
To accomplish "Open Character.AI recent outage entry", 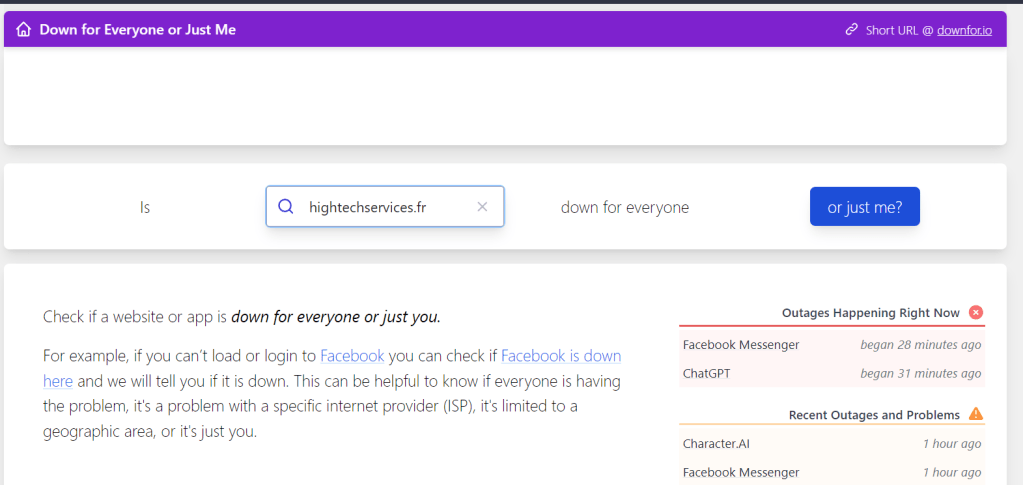I will pos(716,444).
